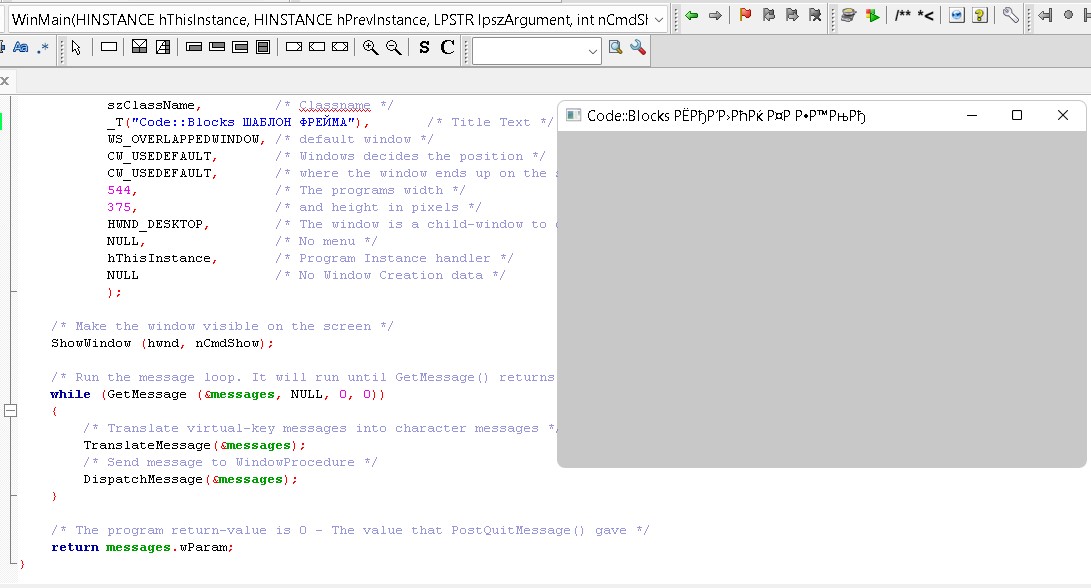The image size is (1091, 588).
Task: Click the gray jump forward arrow
Action: pos(715,15)
